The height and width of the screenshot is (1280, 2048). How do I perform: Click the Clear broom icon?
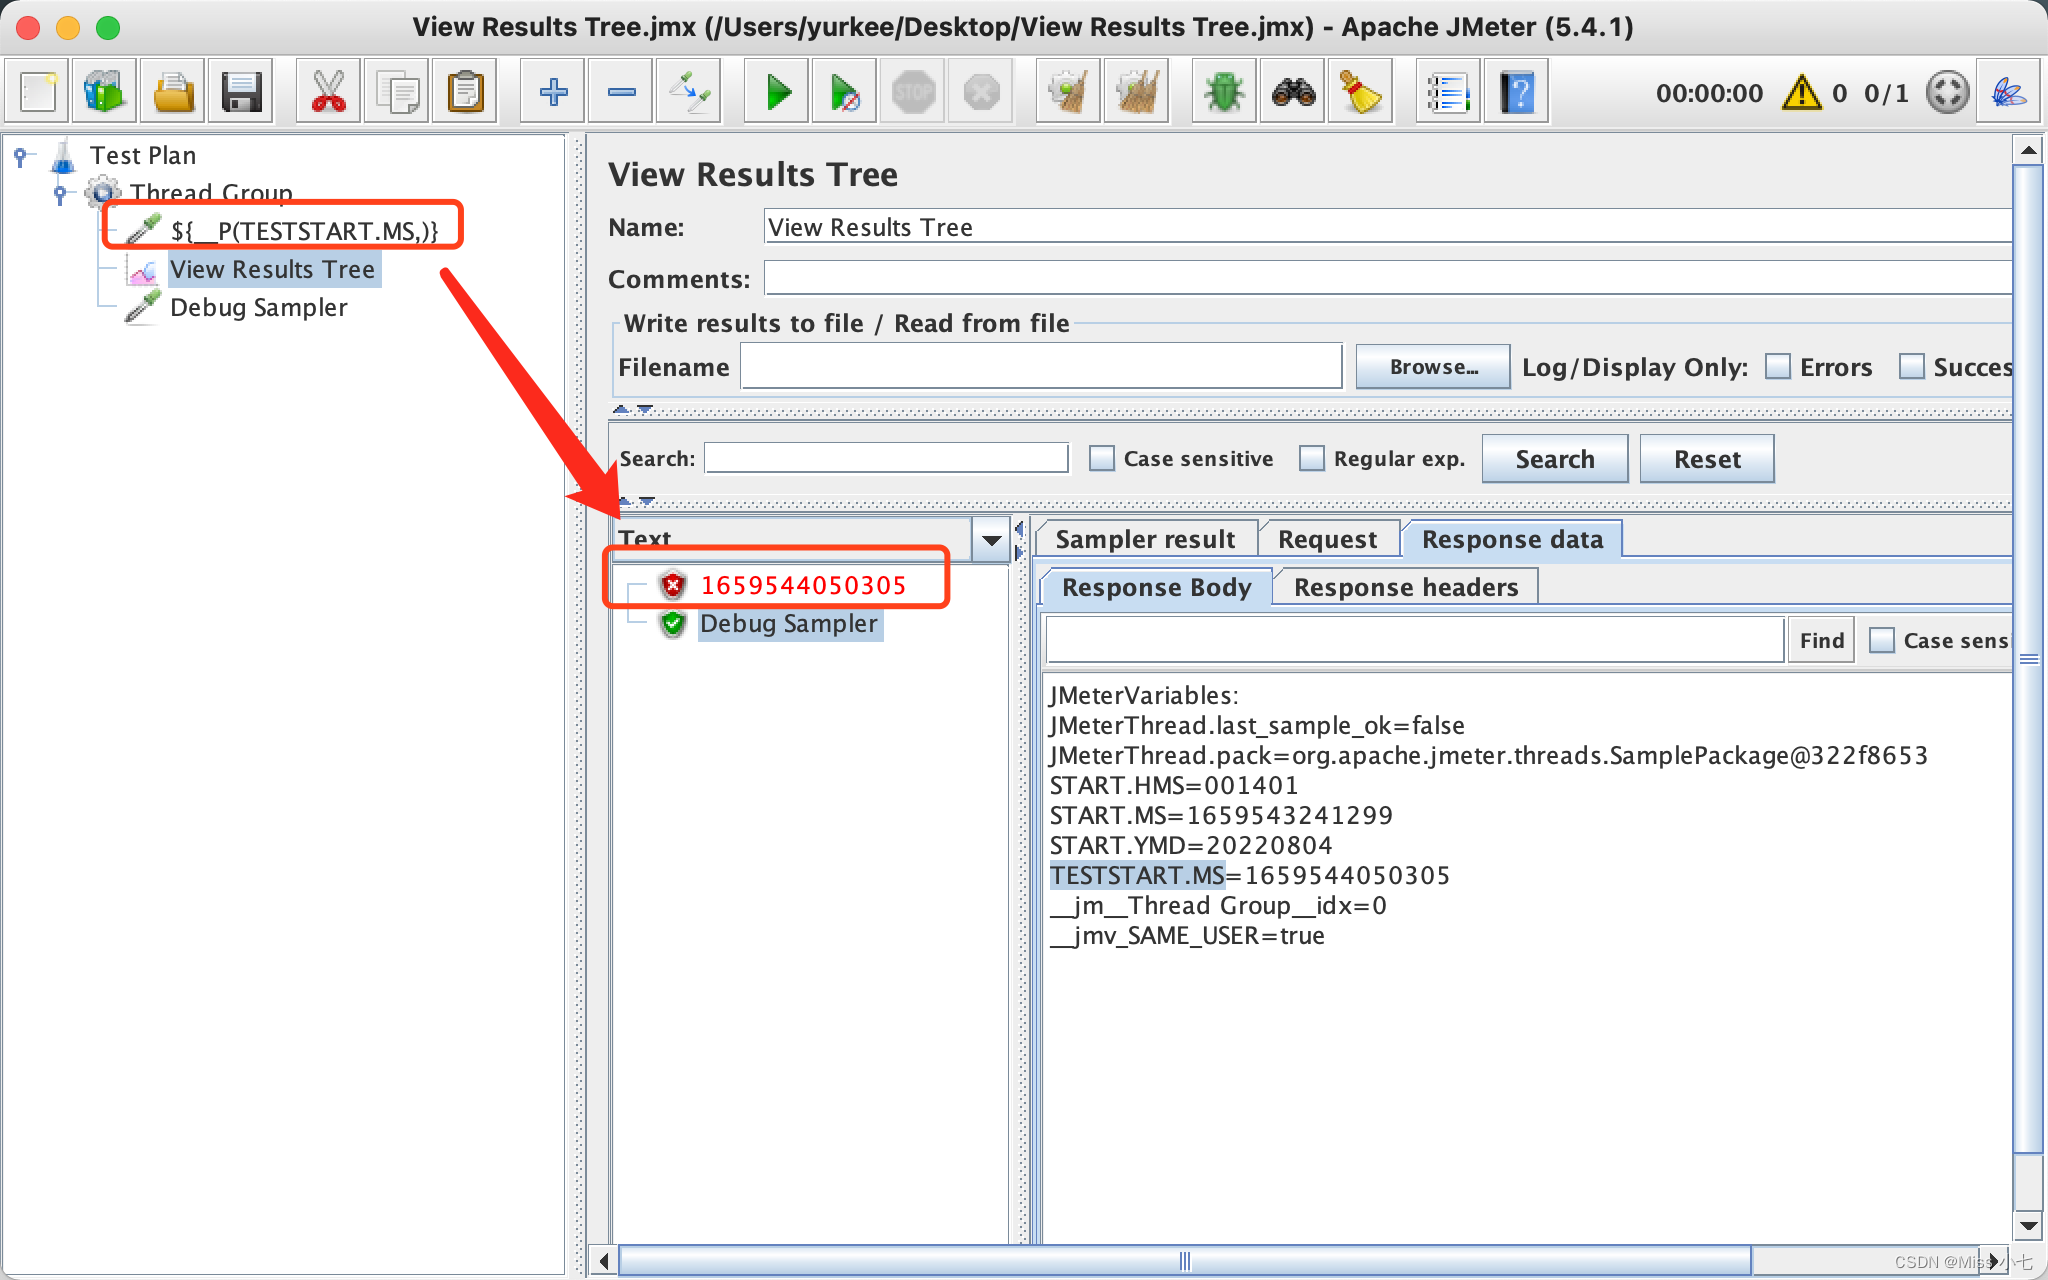(1069, 93)
